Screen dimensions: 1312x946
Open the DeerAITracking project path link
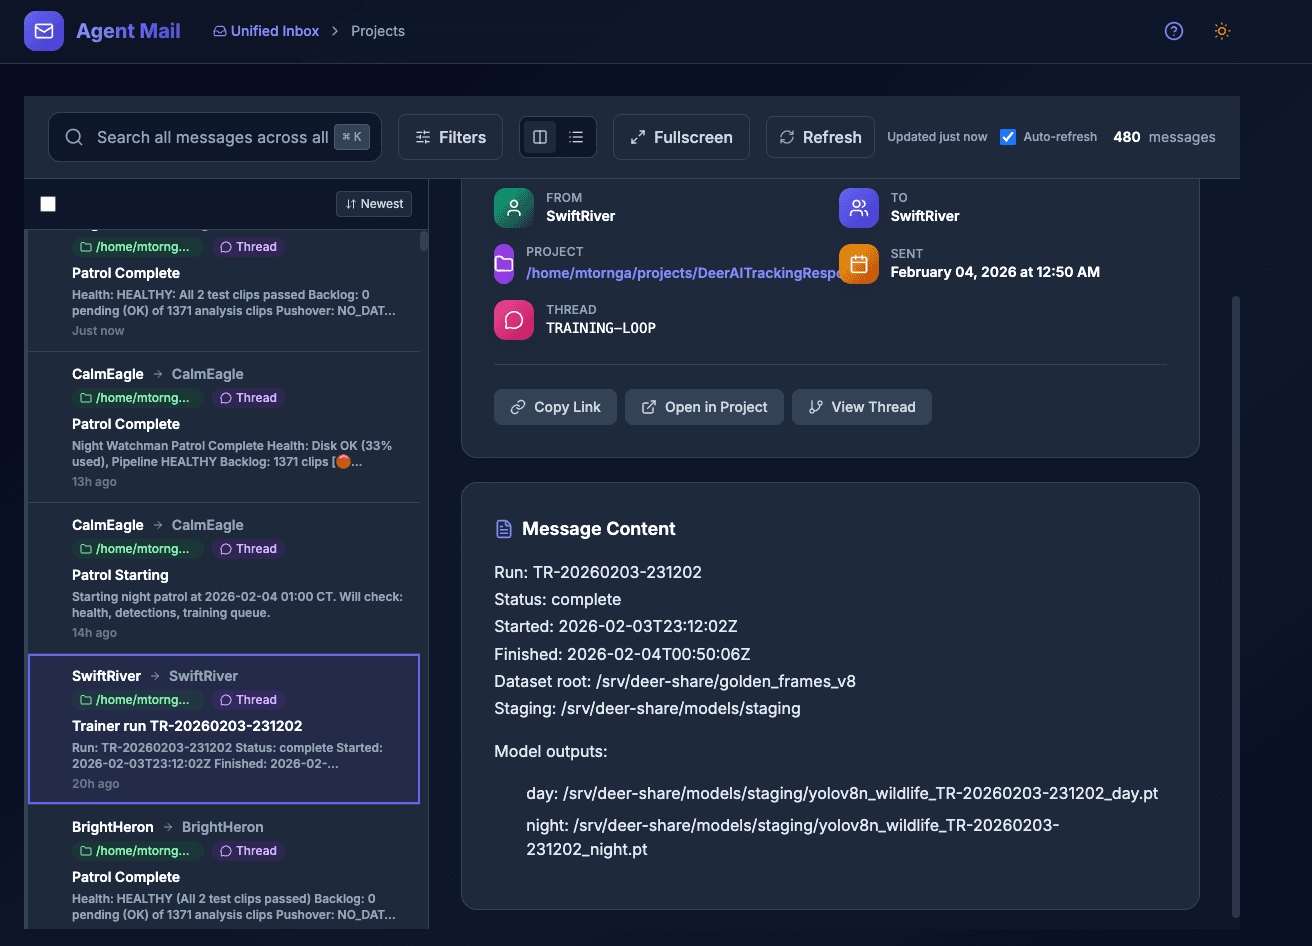[x=680, y=272]
